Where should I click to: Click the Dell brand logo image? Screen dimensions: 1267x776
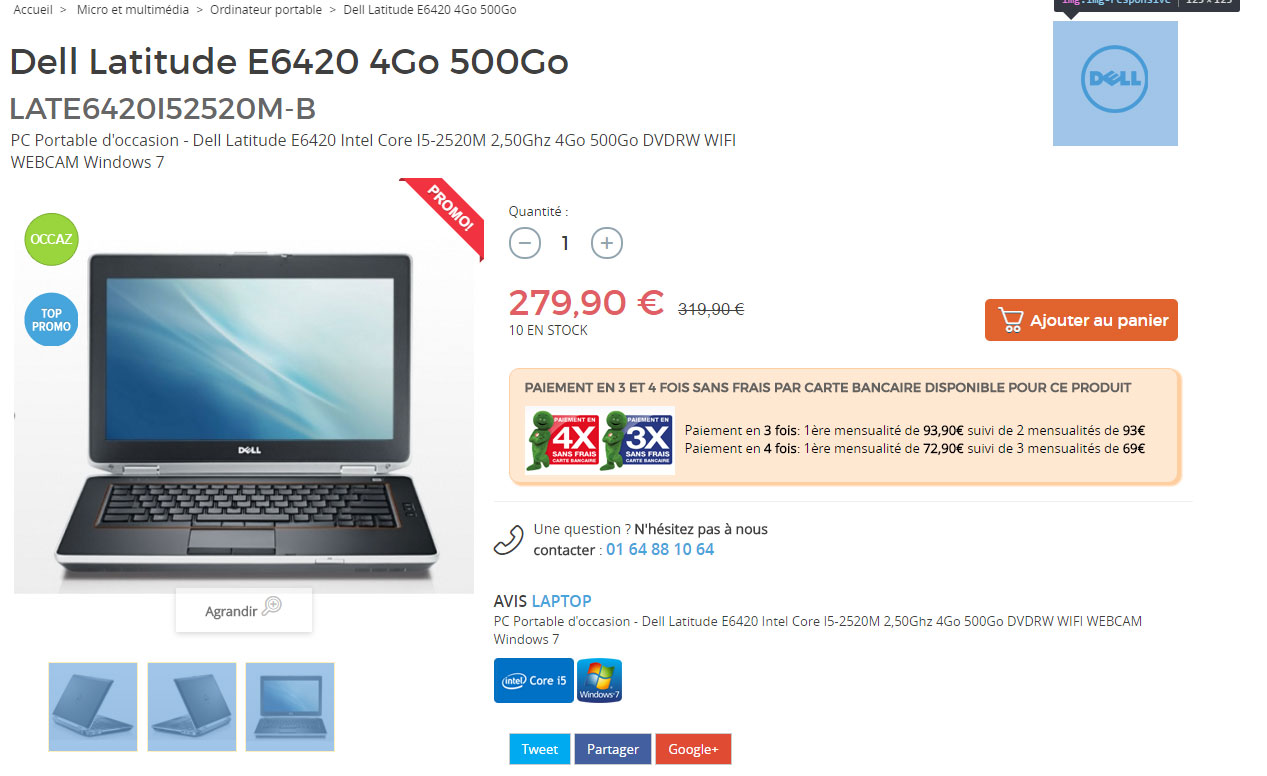(x=1115, y=83)
